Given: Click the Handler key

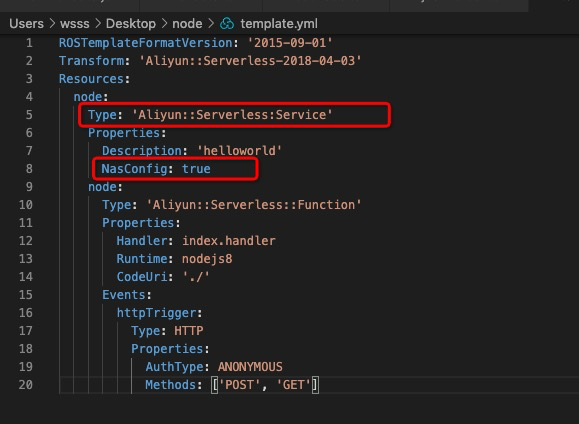Looking at the screenshot, I should coord(142,241).
